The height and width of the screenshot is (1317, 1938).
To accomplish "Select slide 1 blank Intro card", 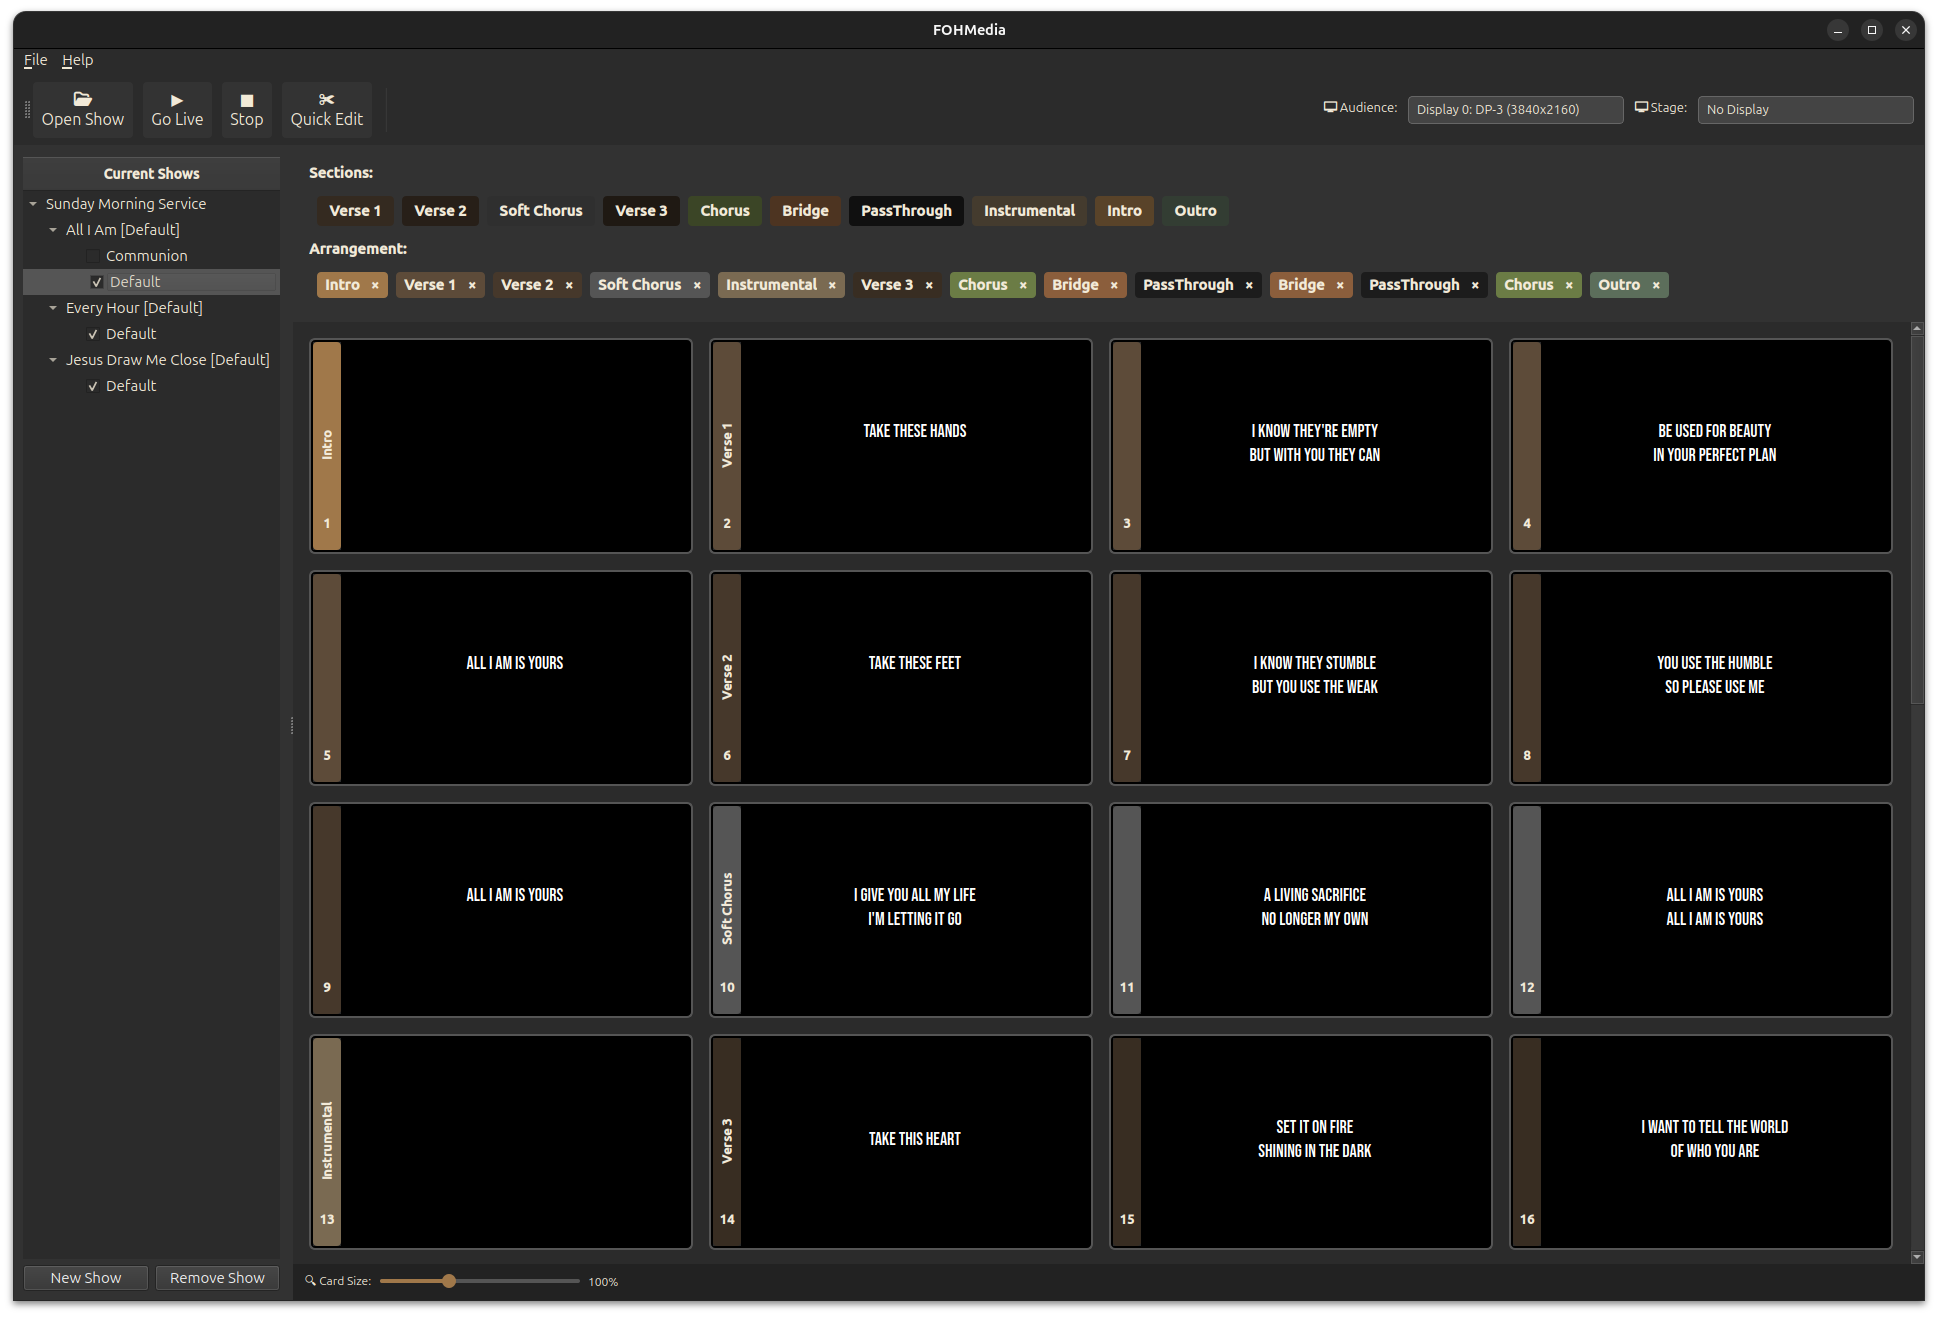I will 500,446.
